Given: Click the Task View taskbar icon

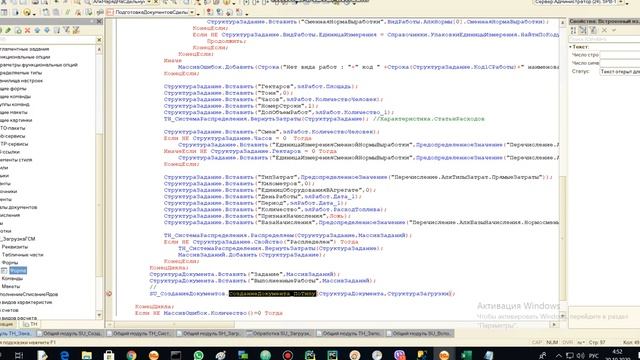Looking at the screenshot, I should point(19,355).
